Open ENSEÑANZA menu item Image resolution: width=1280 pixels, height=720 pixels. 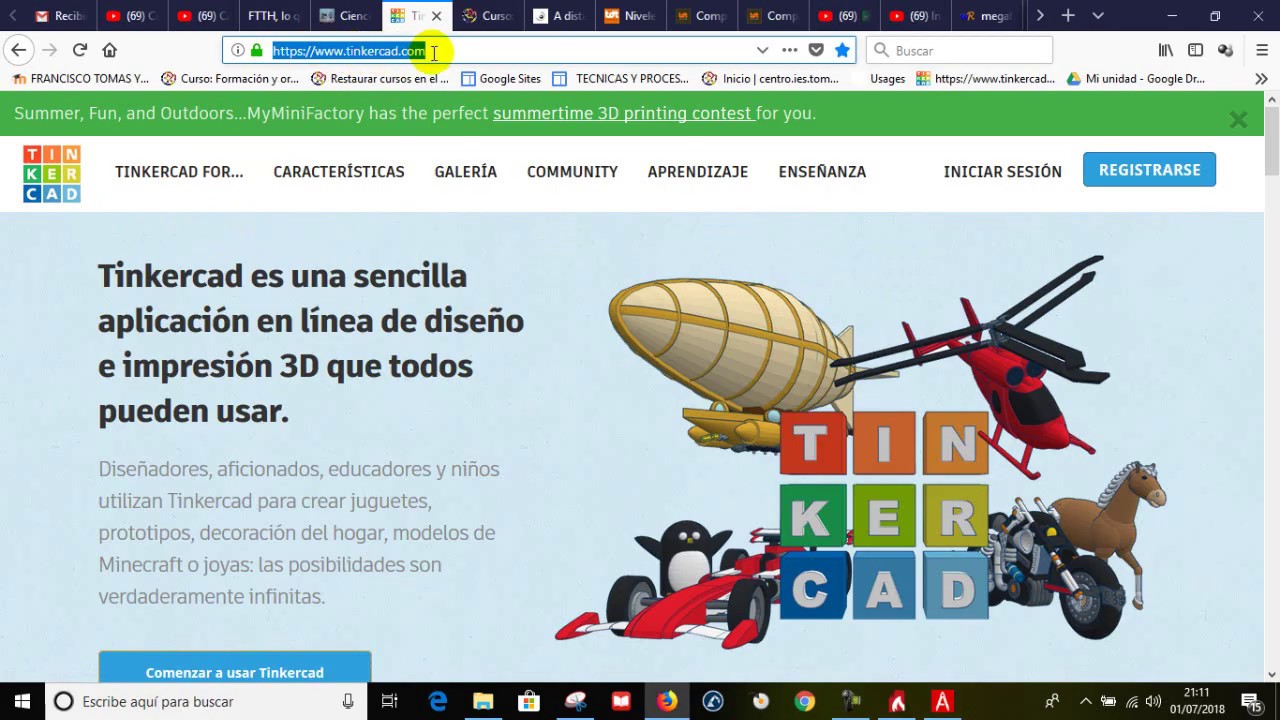point(822,172)
